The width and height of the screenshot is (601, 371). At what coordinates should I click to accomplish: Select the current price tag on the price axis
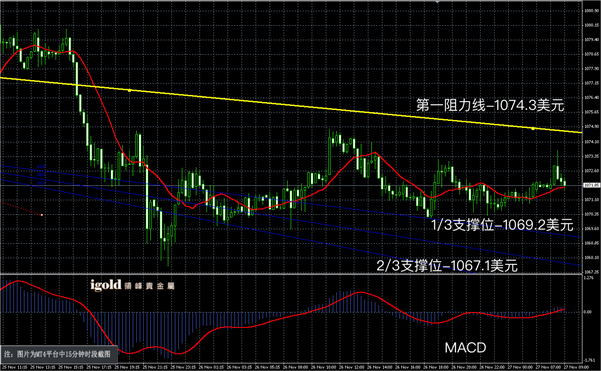click(x=591, y=186)
